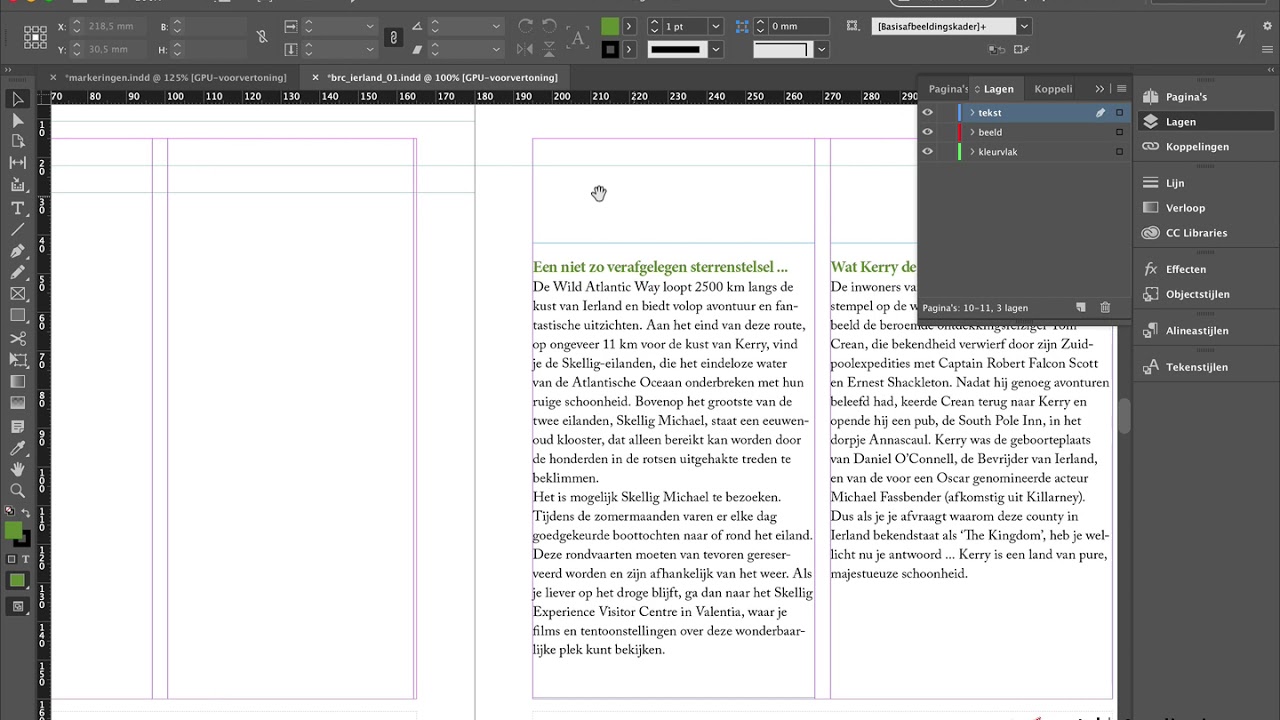Select the Zoom tool
Image resolution: width=1280 pixels, height=720 pixels.
click(17, 490)
